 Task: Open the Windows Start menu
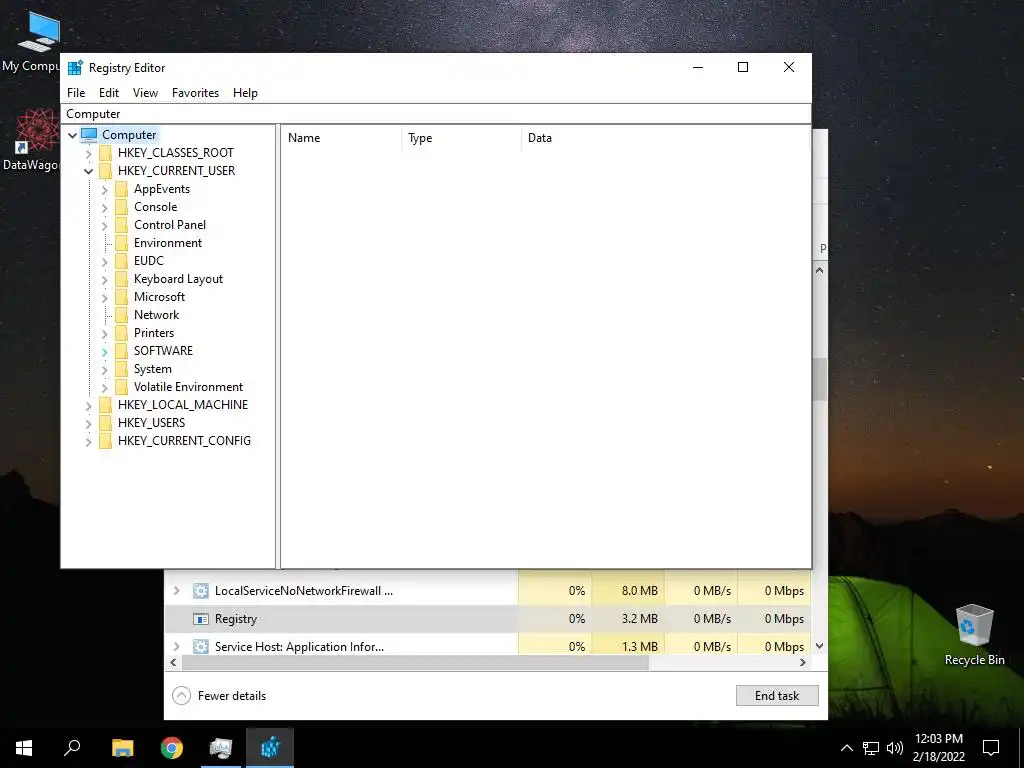click(24, 748)
